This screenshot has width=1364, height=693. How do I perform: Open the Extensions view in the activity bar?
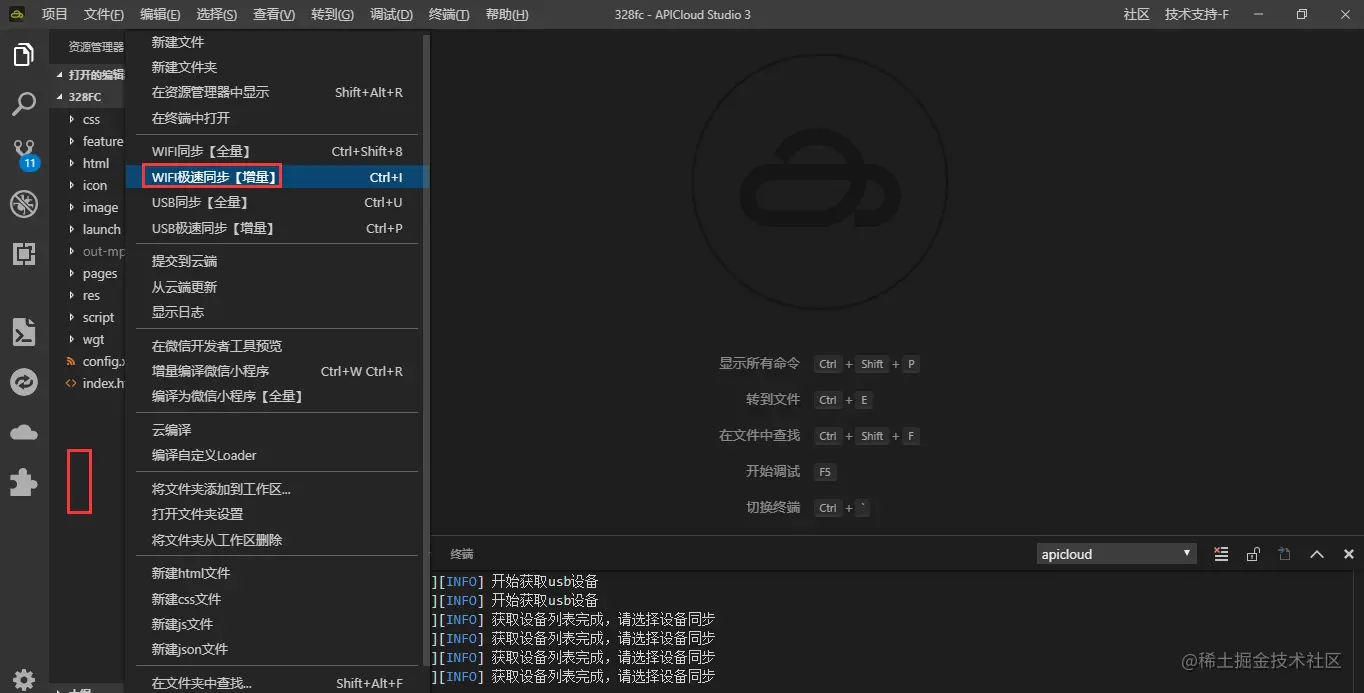(24, 253)
